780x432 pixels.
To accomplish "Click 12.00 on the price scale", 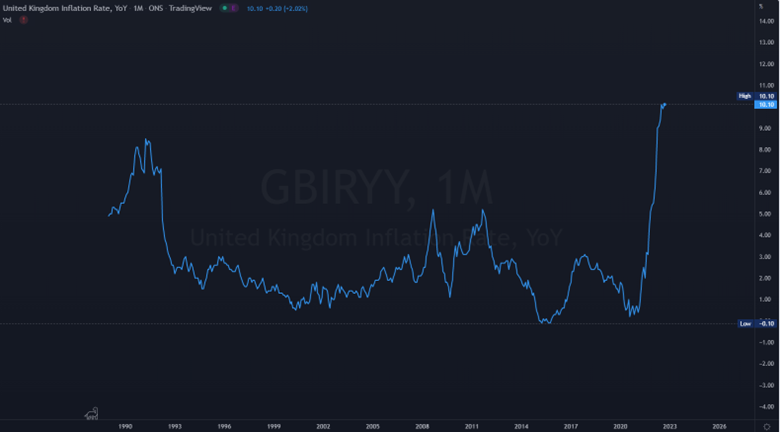I will (x=766, y=64).
